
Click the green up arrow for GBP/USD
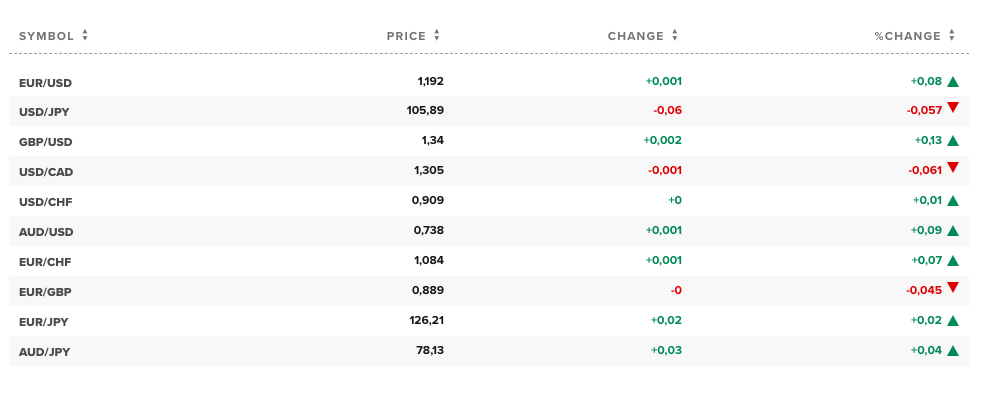pos(953,141)
